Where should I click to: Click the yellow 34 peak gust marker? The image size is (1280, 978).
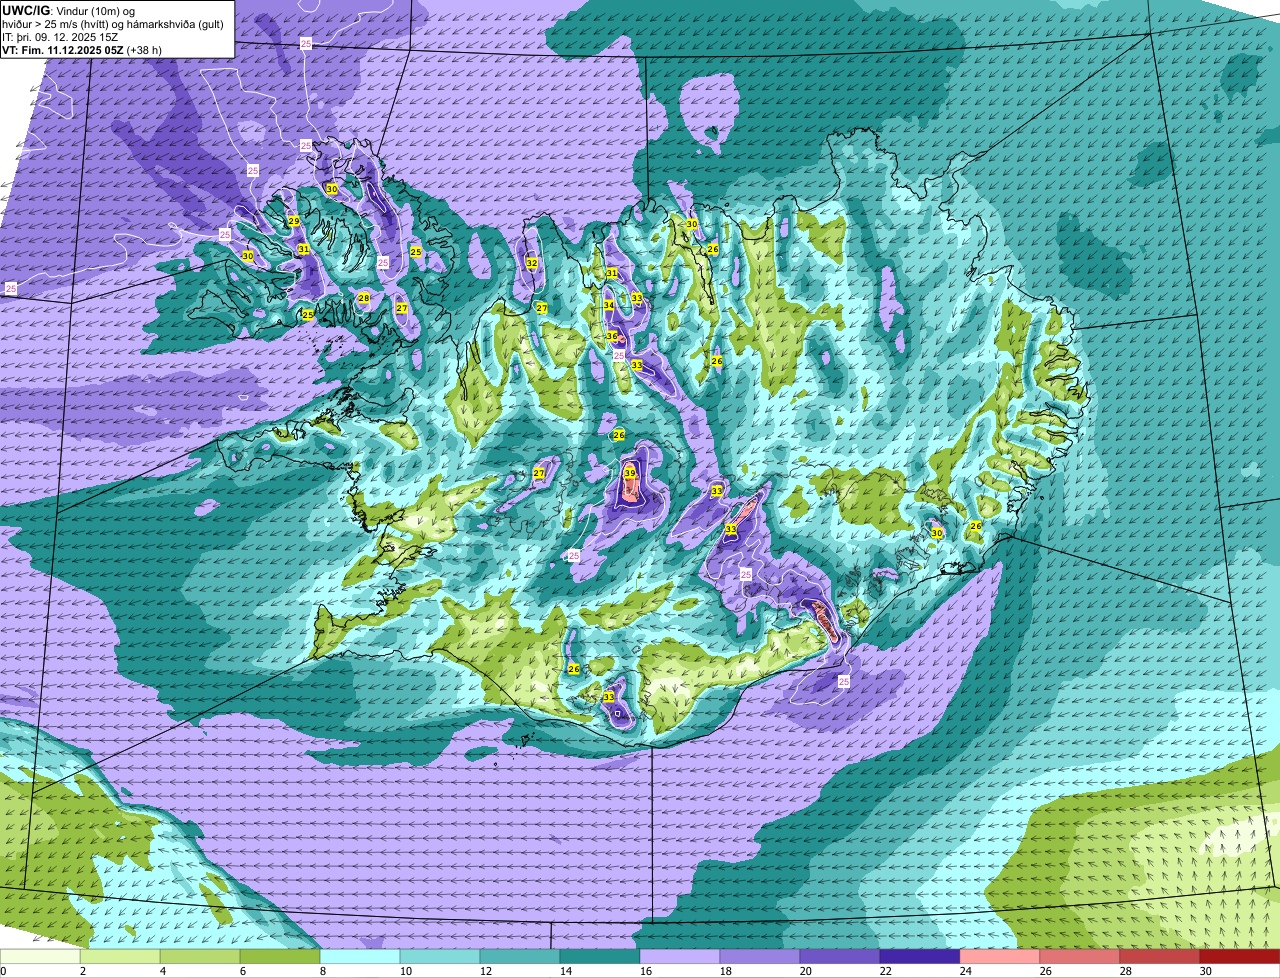click(608, 305)
